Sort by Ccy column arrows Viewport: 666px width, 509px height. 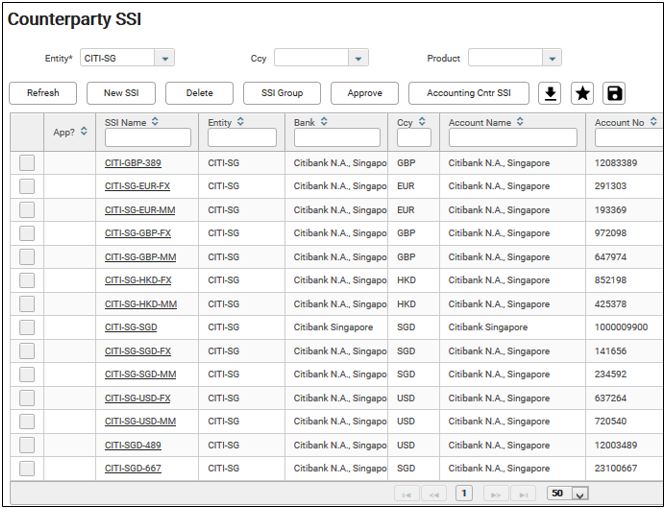pos(422,122)
